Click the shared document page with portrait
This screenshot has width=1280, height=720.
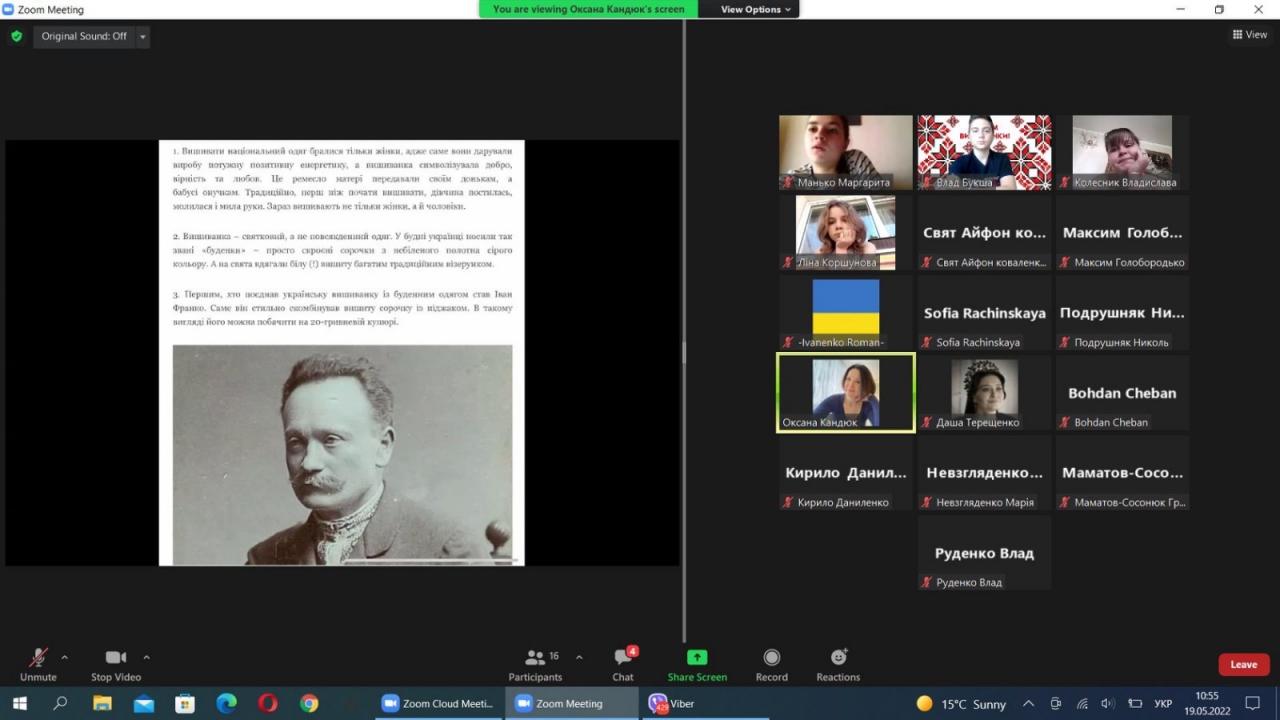tap(341, 352)
